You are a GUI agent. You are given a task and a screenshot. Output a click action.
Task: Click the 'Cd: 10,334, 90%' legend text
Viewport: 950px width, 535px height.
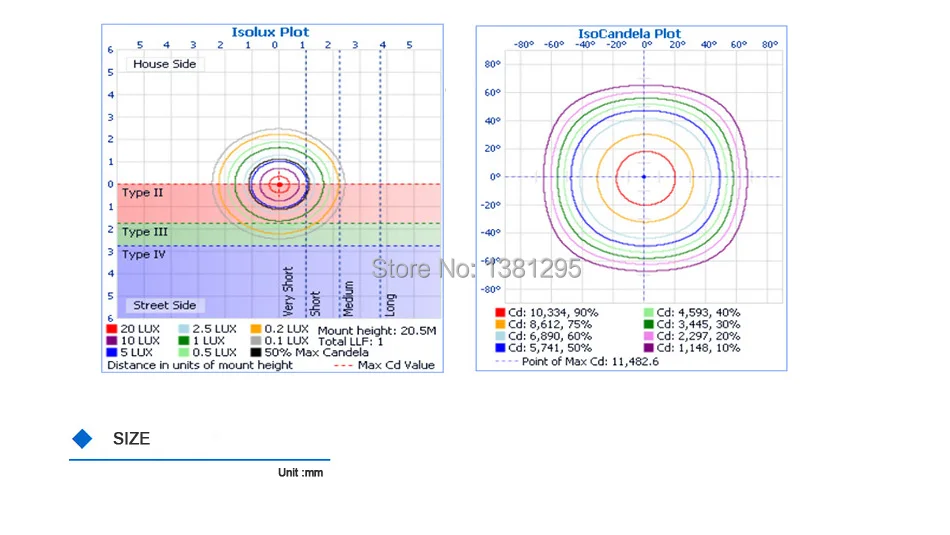[x=553, y=313]
